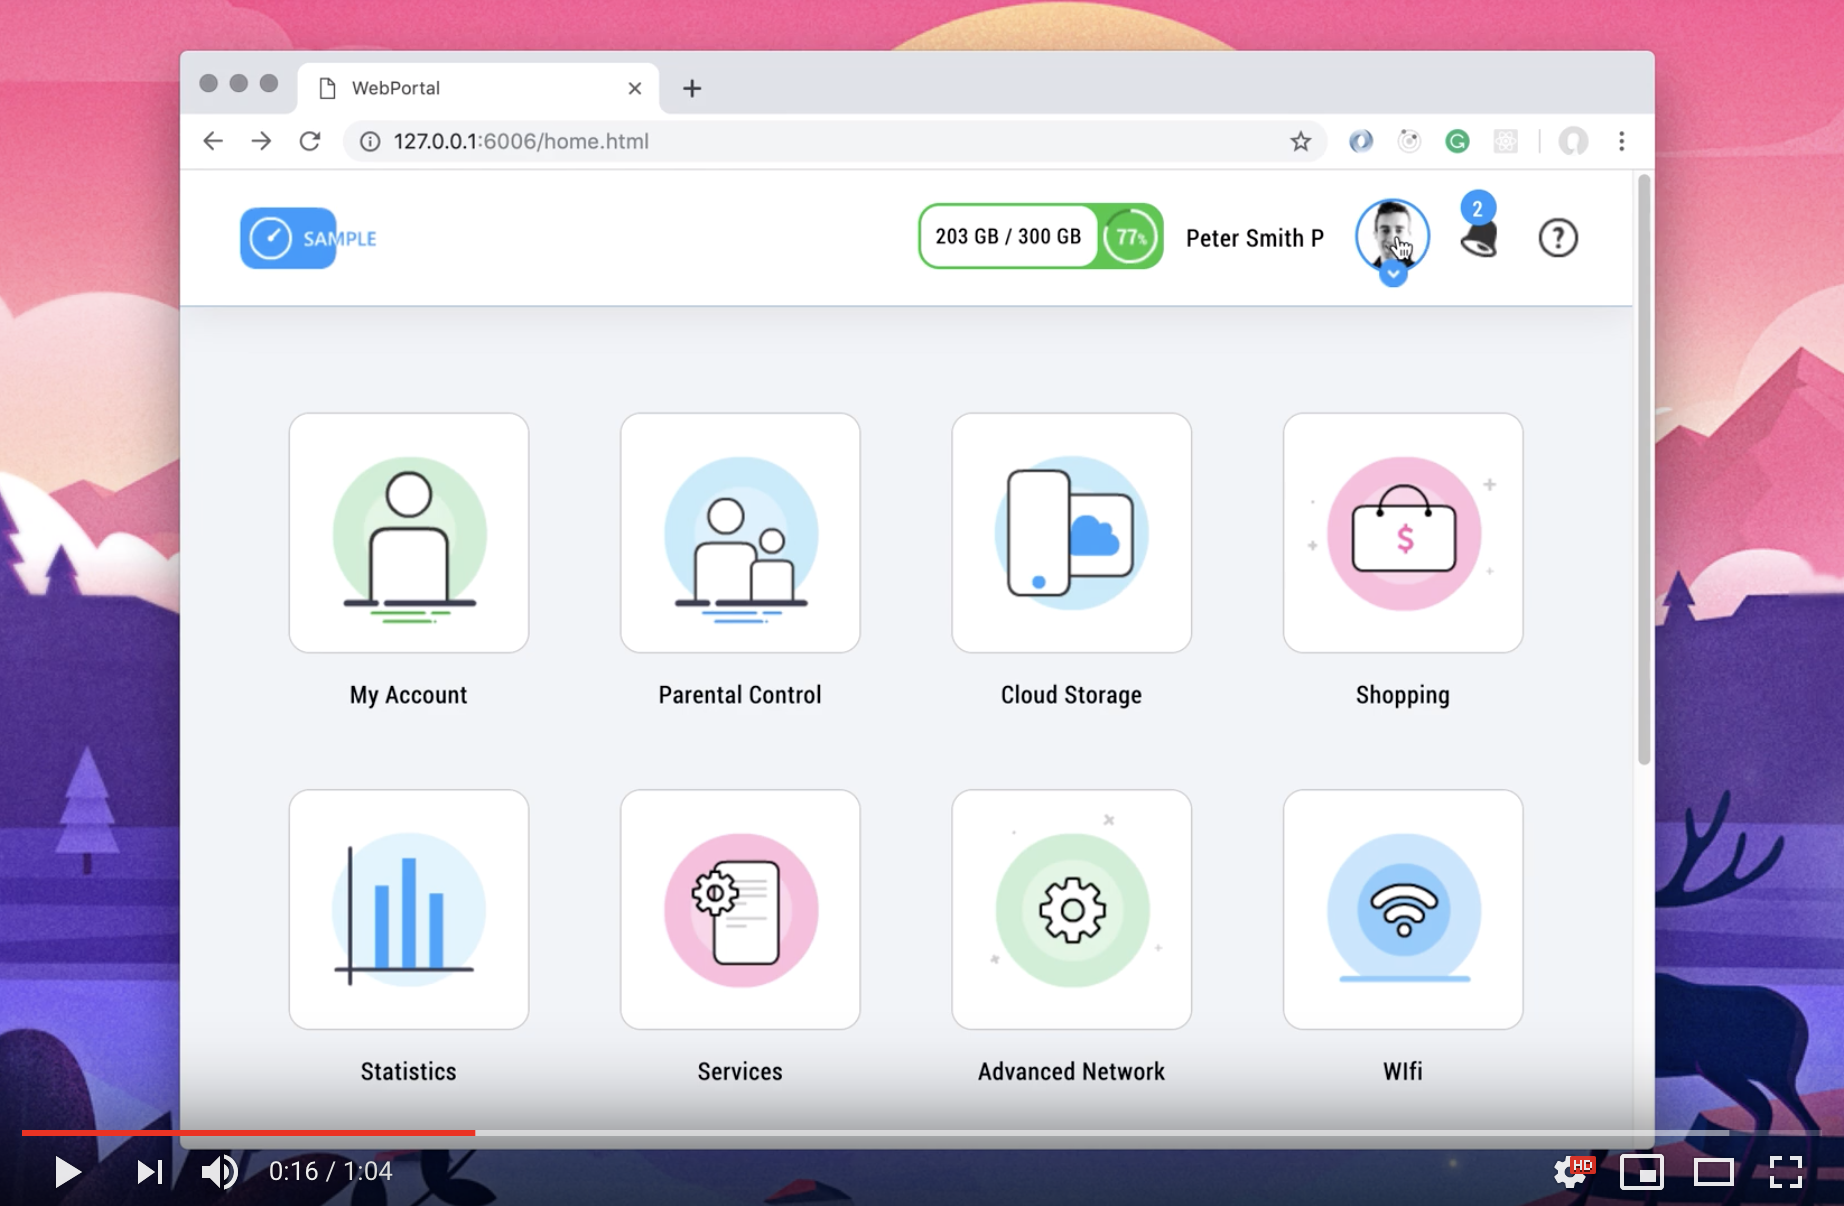Click the notification badge showing 2
The width and height of the screenshot is (1844, 1206).
(x=1478, y=209)
